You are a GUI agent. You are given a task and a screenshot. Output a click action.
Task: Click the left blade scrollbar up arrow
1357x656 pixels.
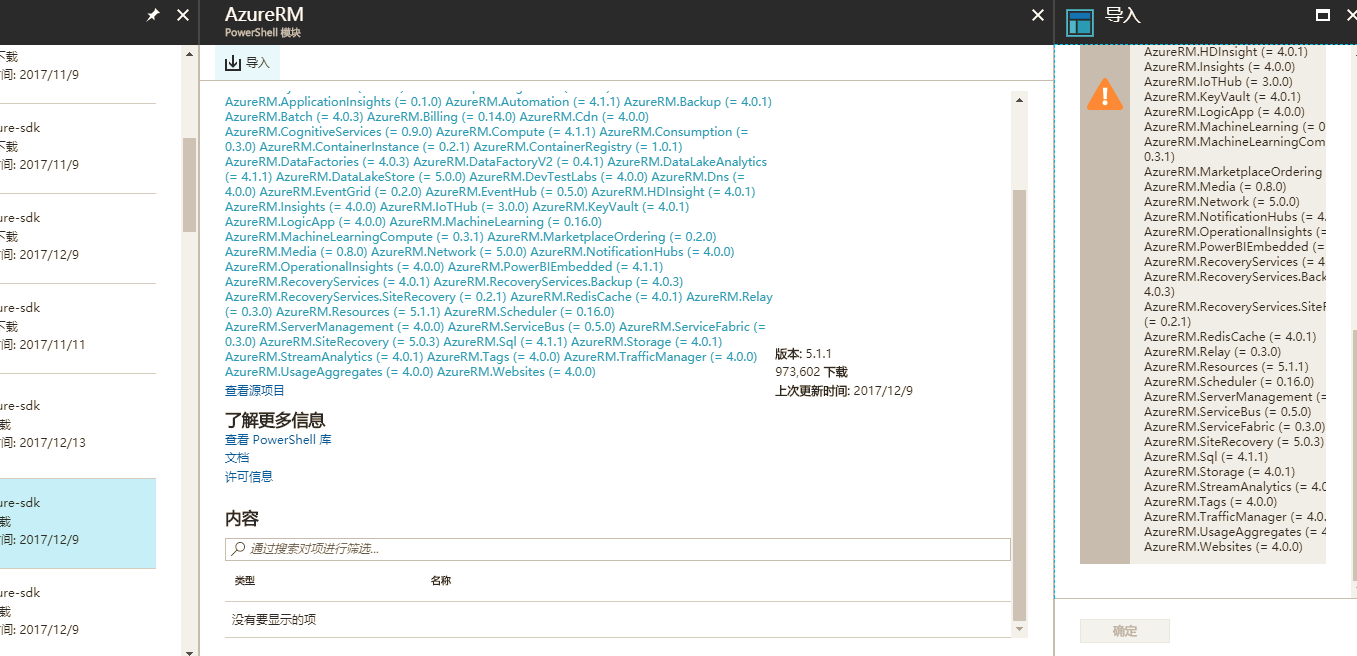coord(189,55)
